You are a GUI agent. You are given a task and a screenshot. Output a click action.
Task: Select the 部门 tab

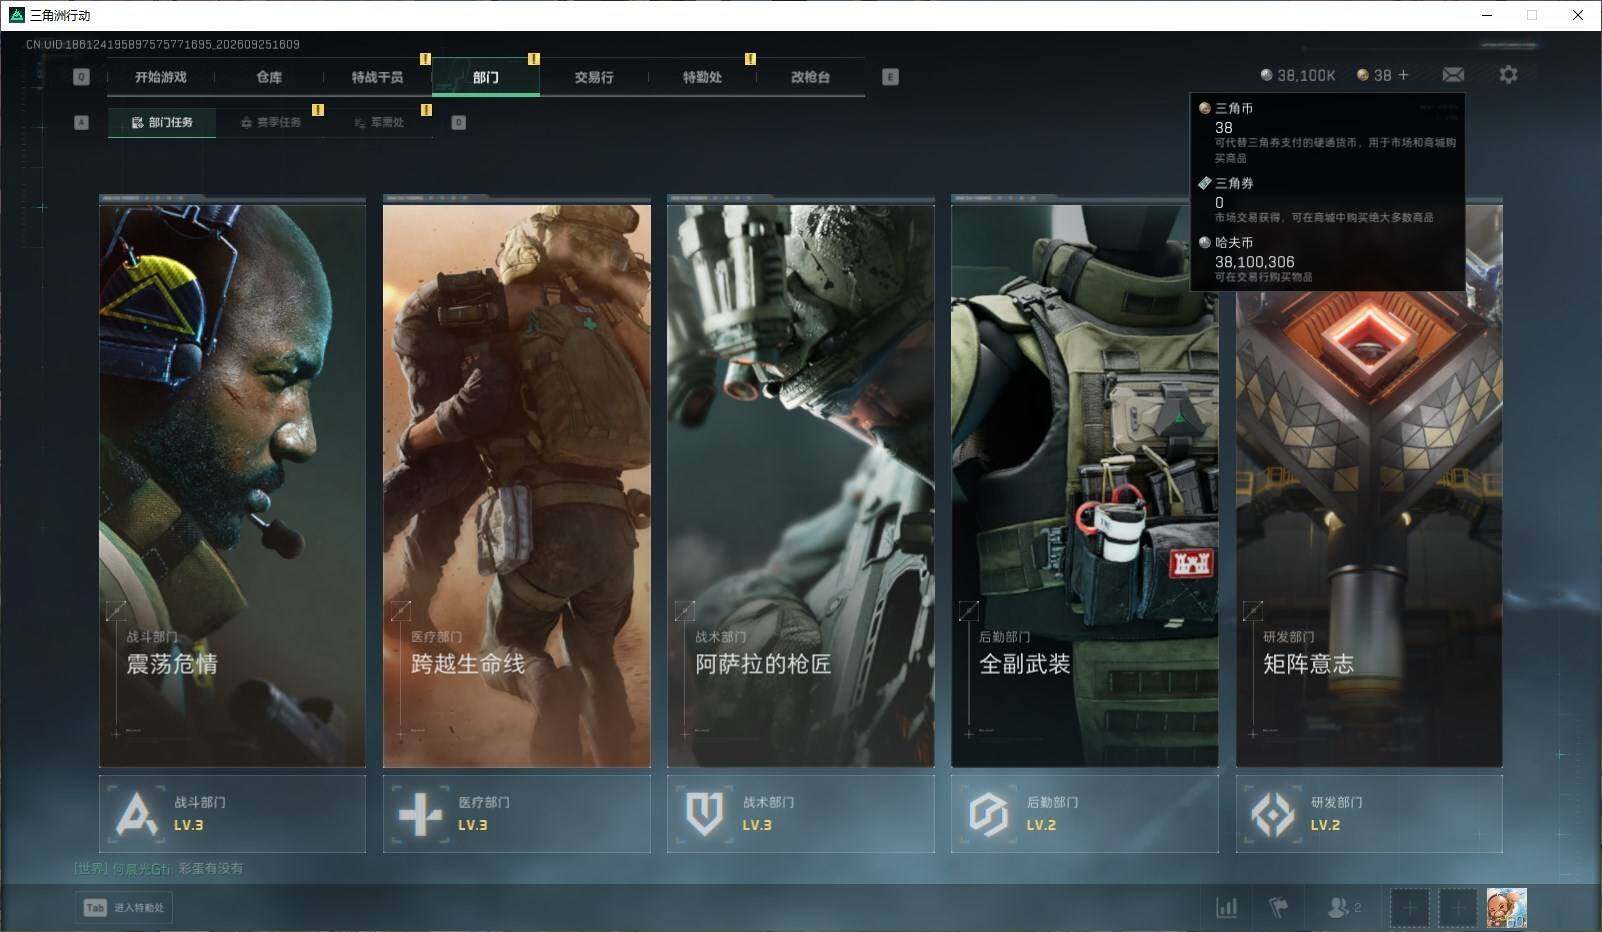point(486,77)
